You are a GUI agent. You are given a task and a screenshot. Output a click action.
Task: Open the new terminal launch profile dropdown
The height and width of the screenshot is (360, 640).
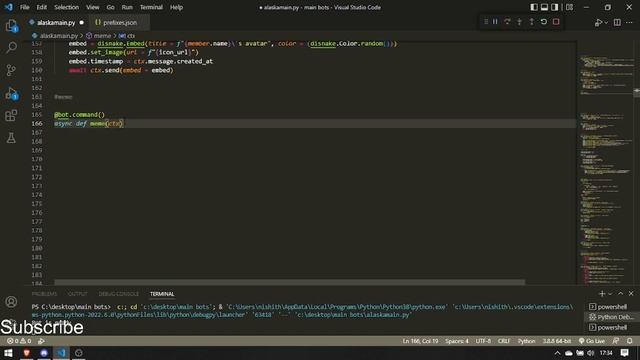click(610, 294)
